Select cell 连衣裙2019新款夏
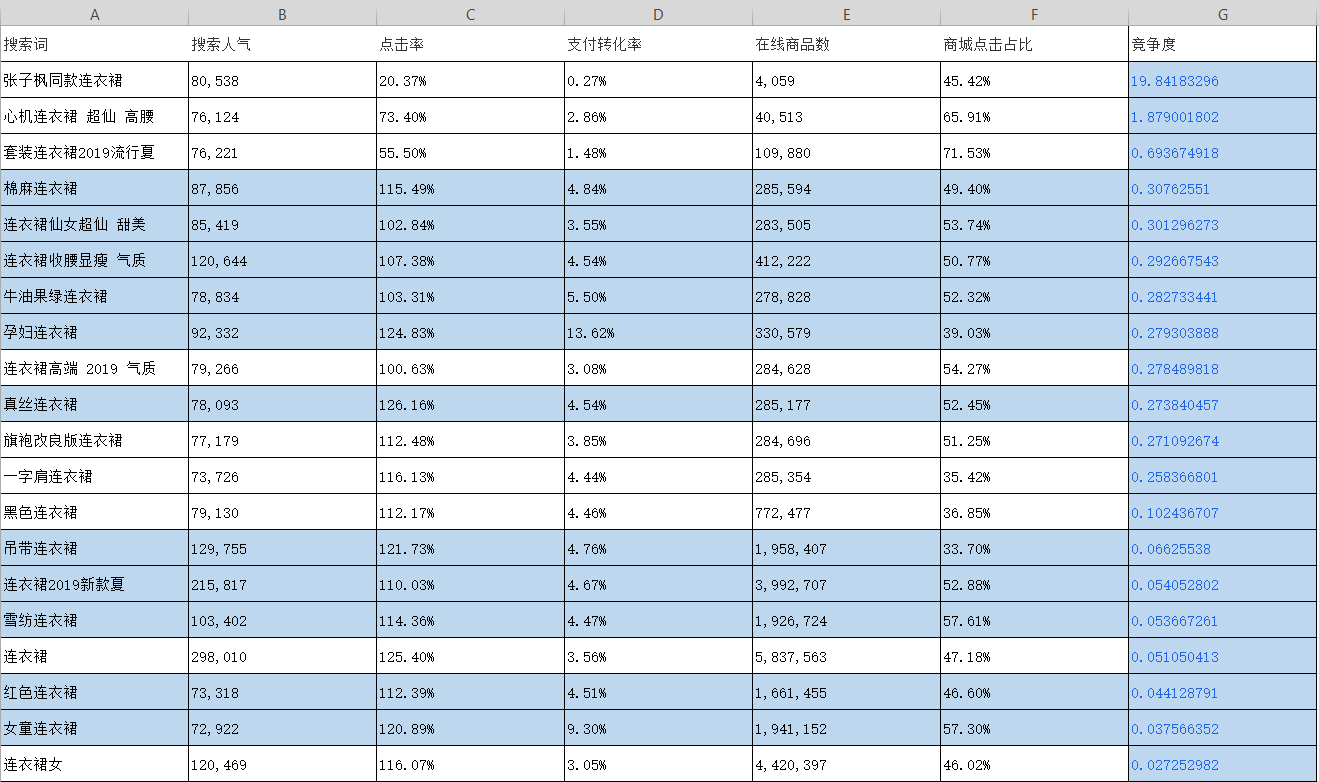 [x=94, y=584]
